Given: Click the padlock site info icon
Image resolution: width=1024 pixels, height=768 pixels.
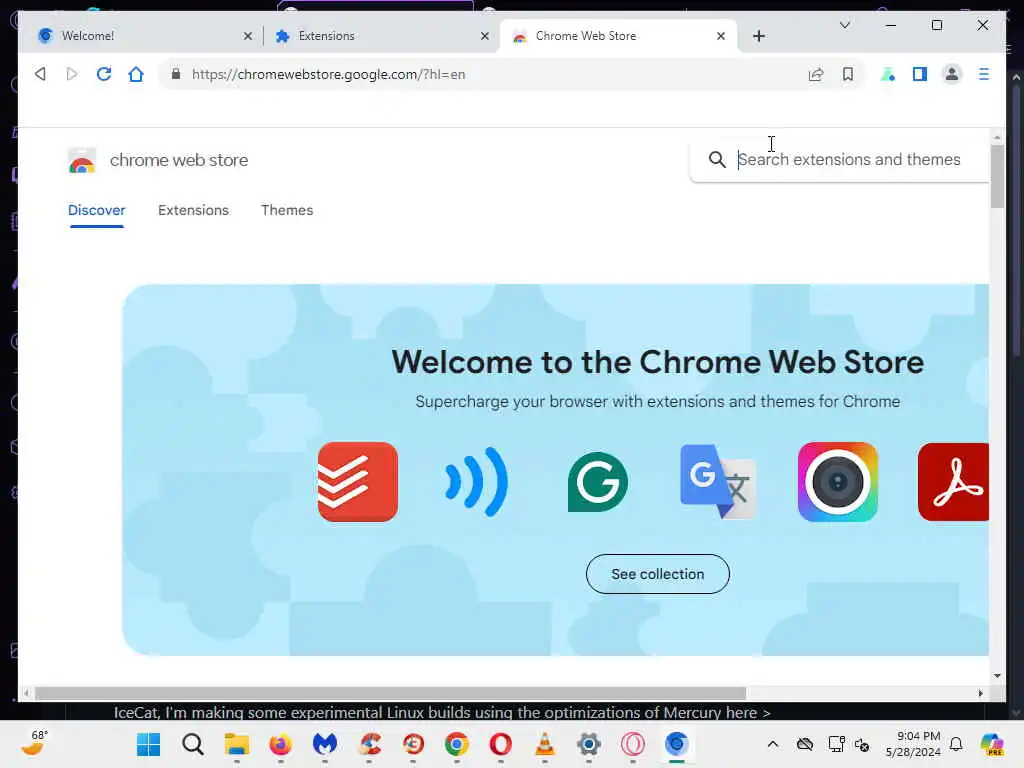Looking at the screenshot, I should click(176, 74).
